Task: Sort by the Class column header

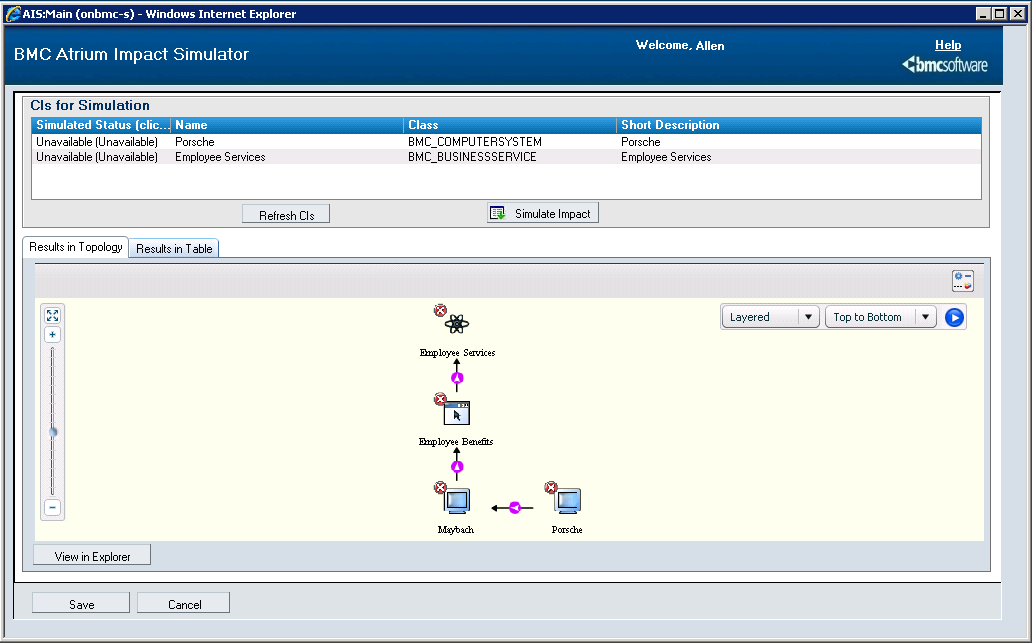Action: click(x=510, y=125)
